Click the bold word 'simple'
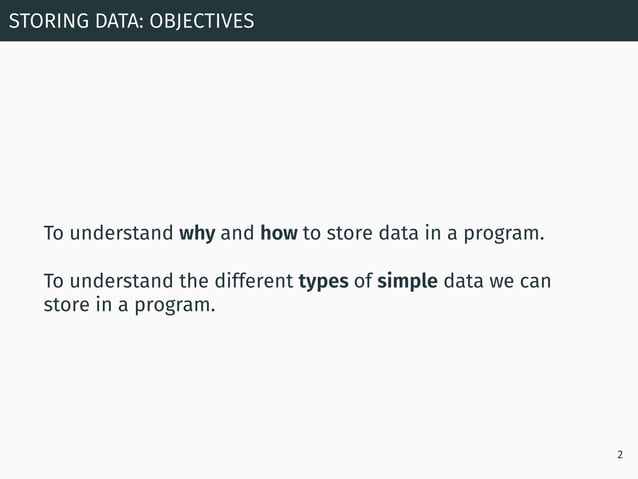Image resolution: width=638 pixels, height=479 pixels. click(x=407, y=282)
